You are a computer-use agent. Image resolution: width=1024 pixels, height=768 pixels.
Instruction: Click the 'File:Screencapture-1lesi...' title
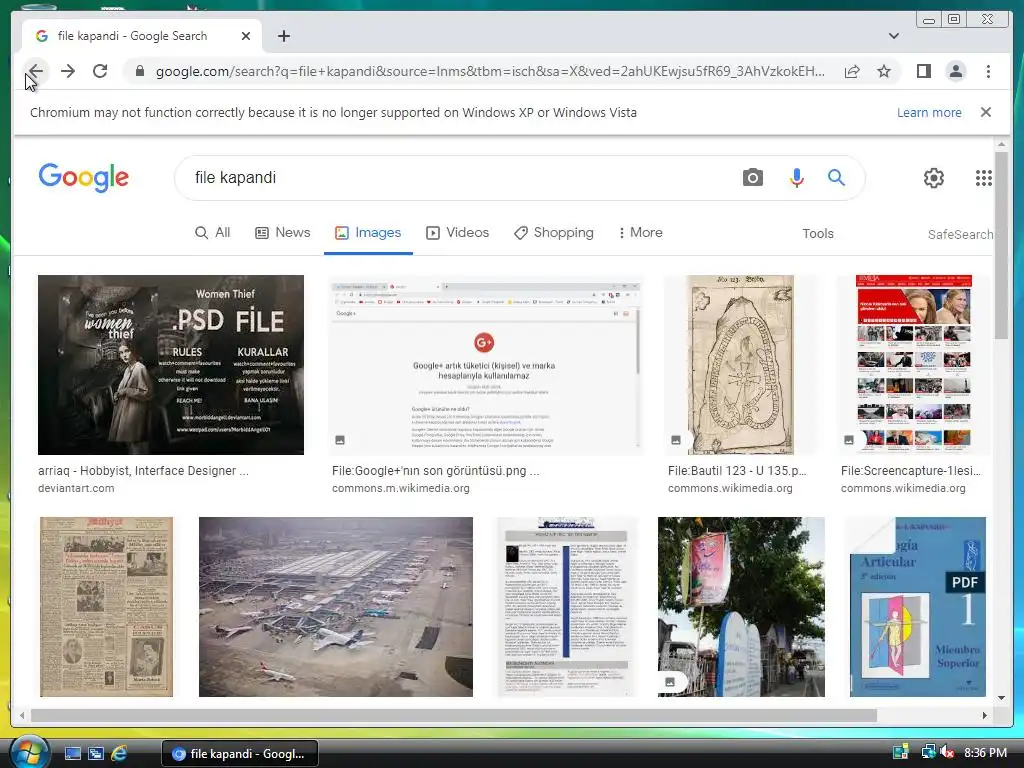click(910, 471)
